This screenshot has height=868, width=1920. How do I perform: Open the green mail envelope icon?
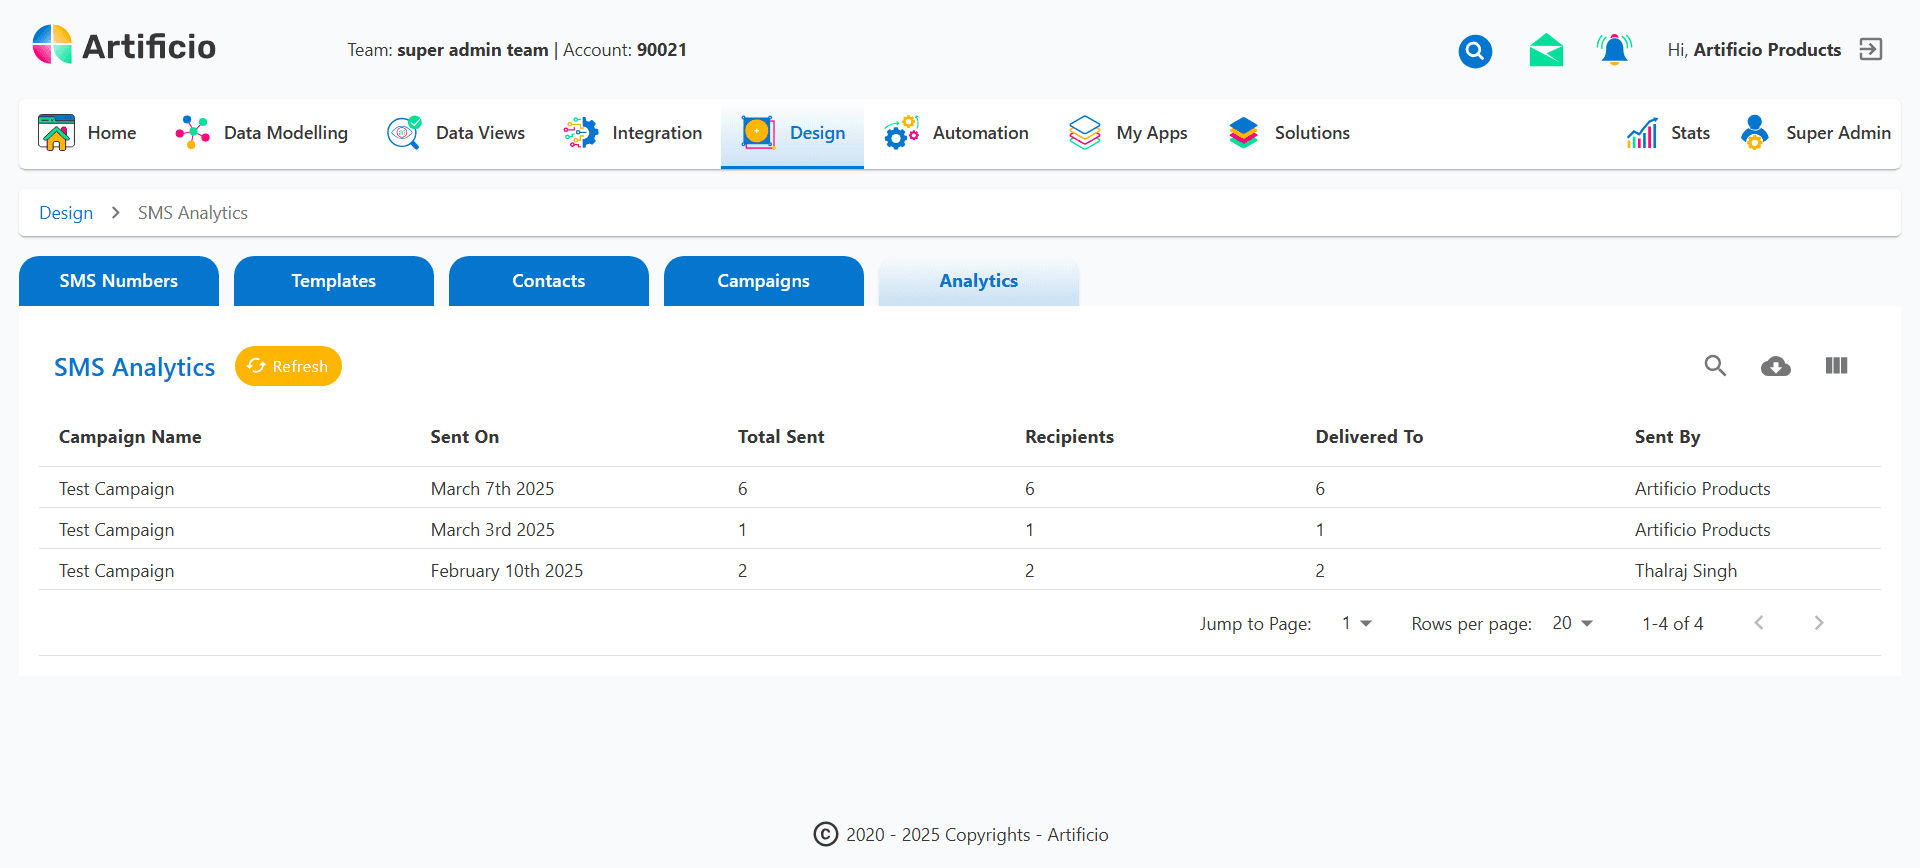[x=1546, y=50]
